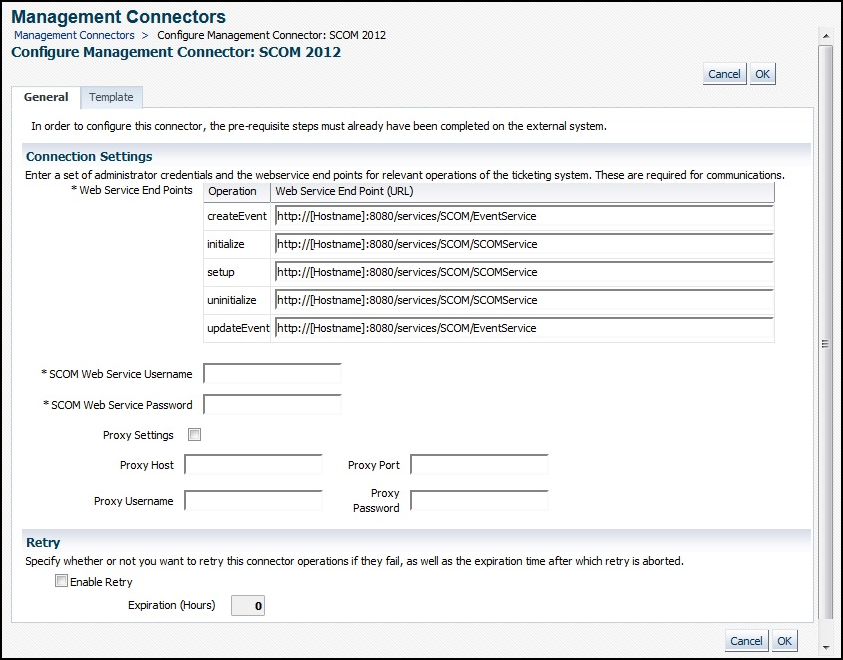Screen dimensions: 843x660
Task: Click the Proxy Port input field
Action: [478, 464]
